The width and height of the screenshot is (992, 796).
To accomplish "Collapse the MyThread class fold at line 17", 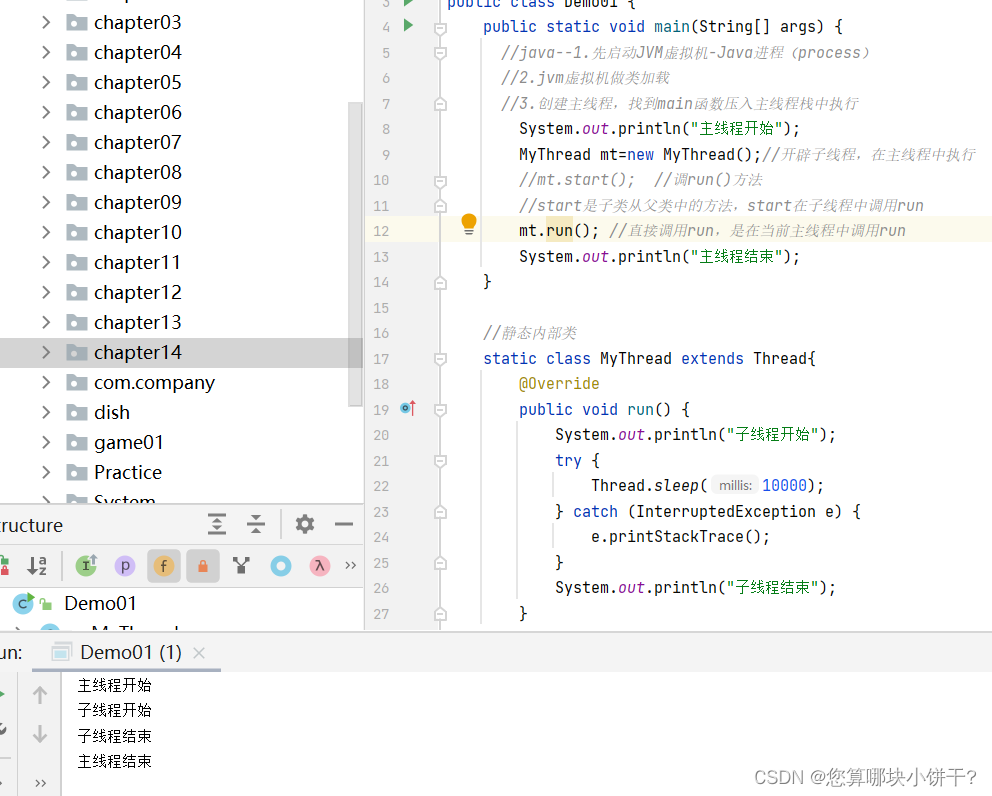I will pyautogui.click(x=440, y=358).
